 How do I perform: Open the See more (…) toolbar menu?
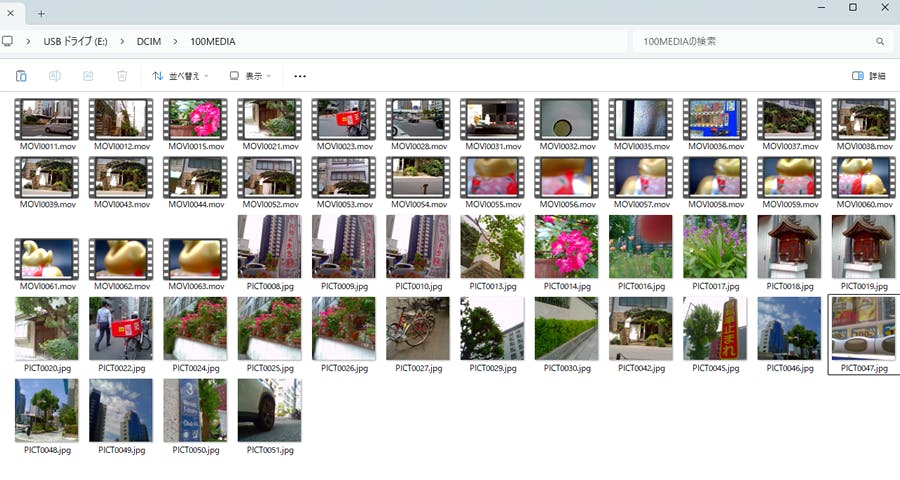(300, 76)
